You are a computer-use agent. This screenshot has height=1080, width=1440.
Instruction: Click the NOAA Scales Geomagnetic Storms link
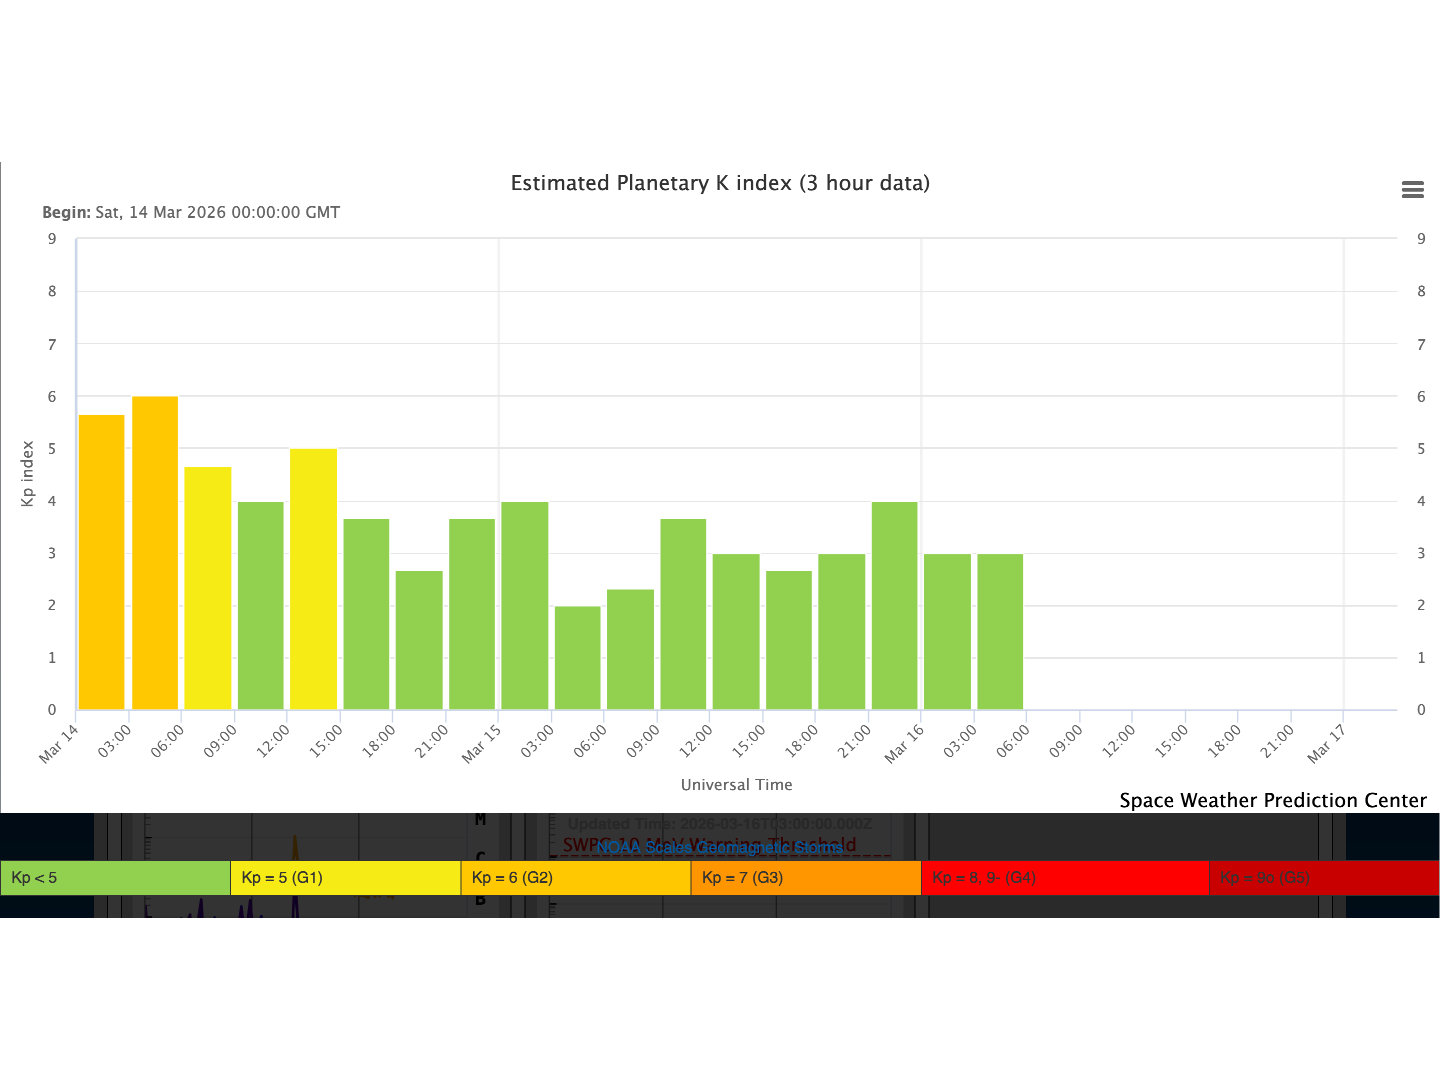719,847
